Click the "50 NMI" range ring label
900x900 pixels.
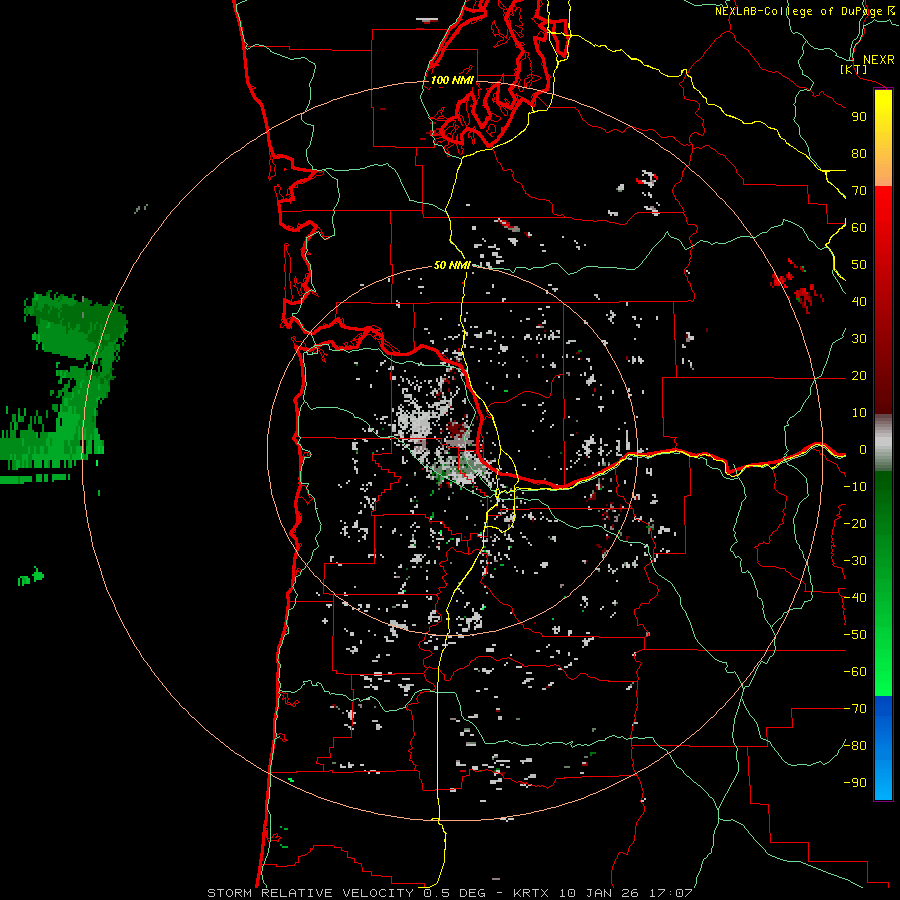point(452,265)
